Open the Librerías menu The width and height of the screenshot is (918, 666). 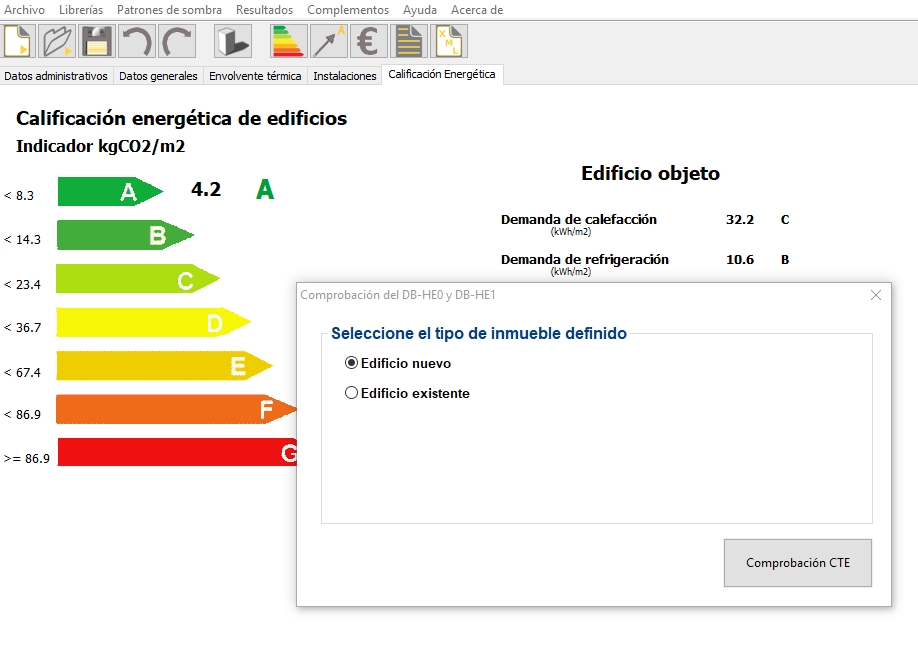click(81, 10)
